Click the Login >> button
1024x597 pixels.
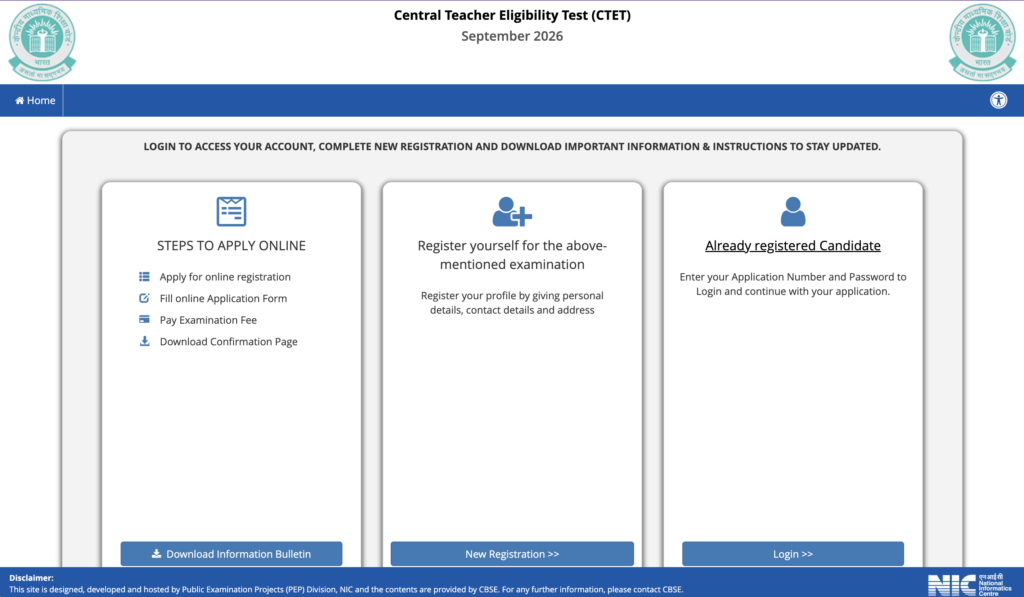pos(793,554)
